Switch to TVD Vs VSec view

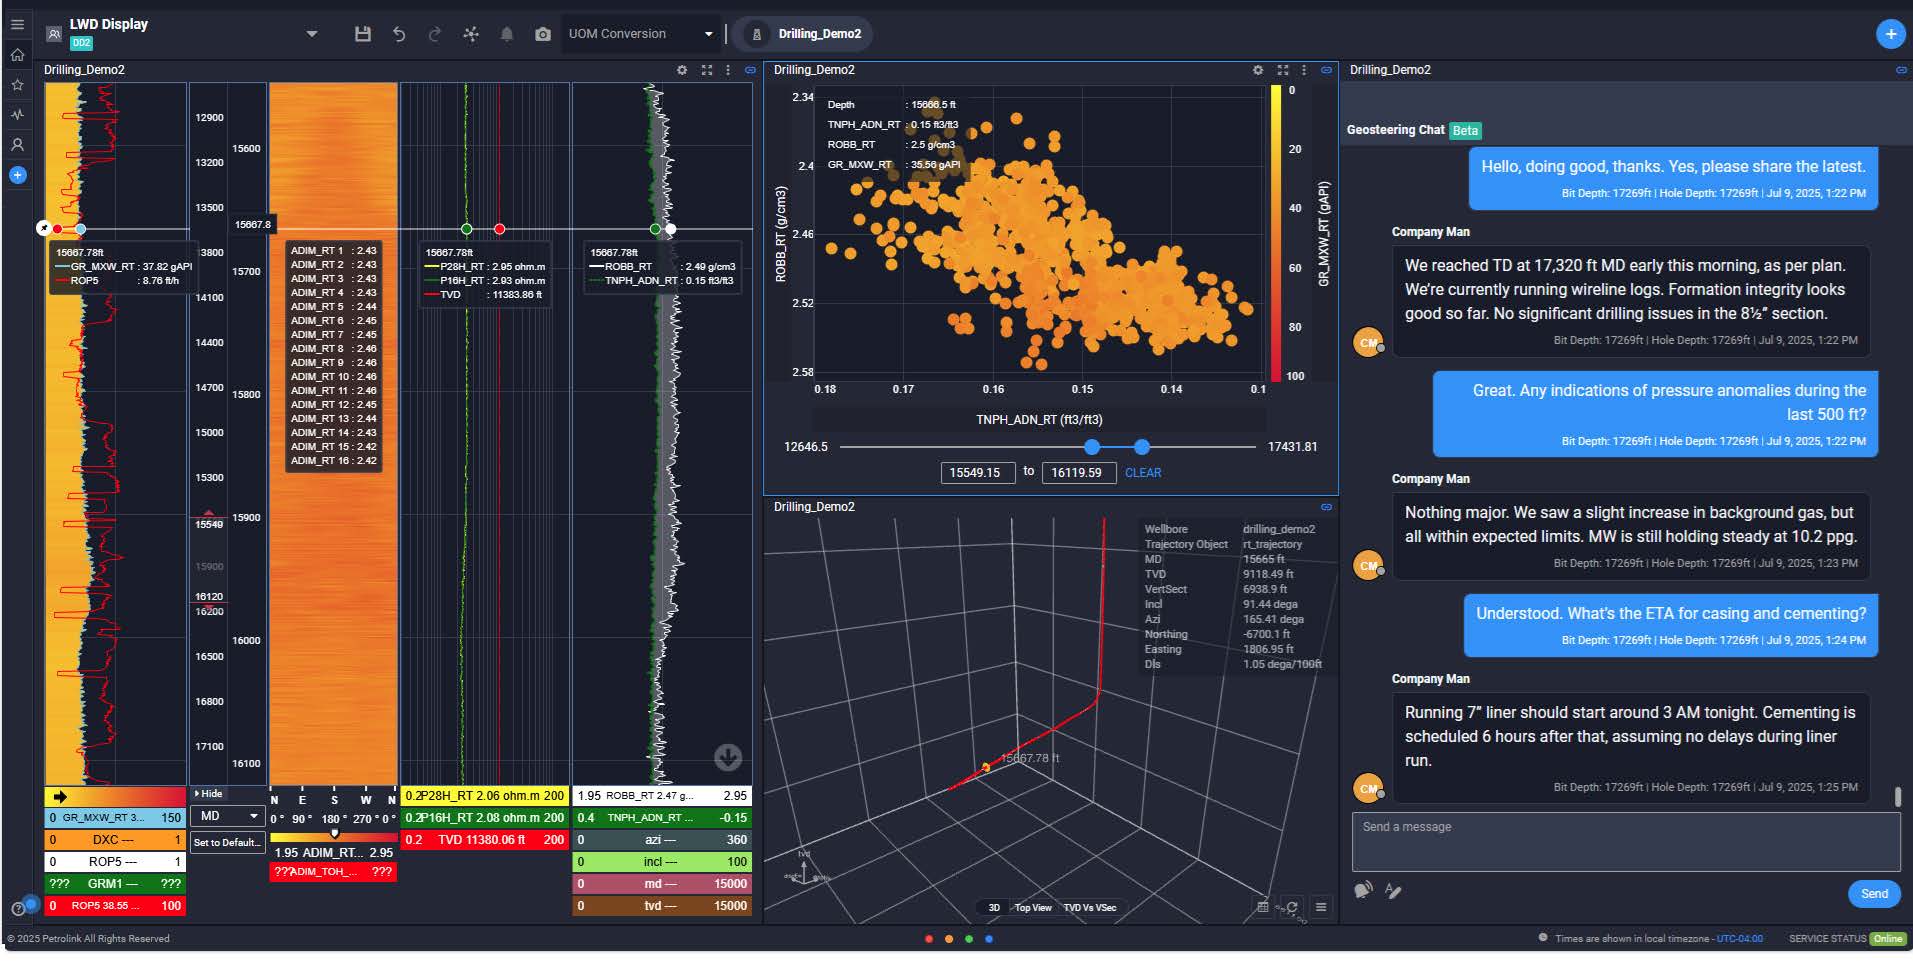point(1090,908)
